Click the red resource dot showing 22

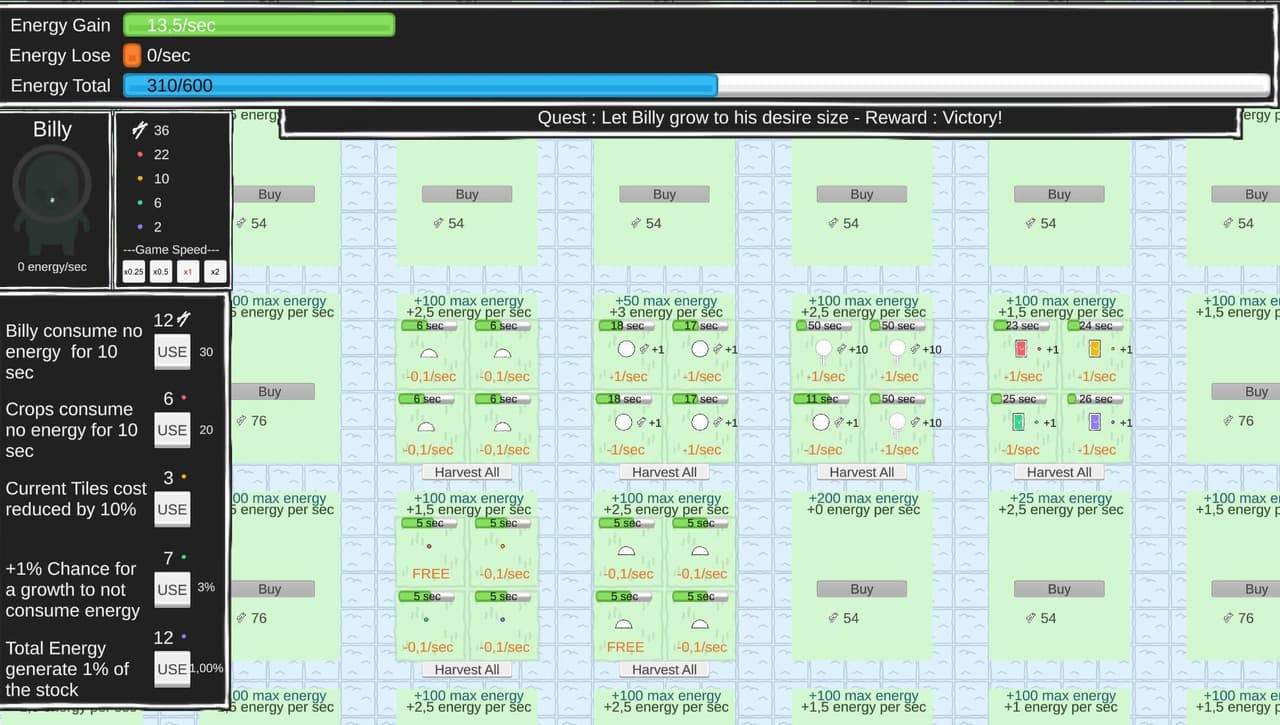[140, 155]
